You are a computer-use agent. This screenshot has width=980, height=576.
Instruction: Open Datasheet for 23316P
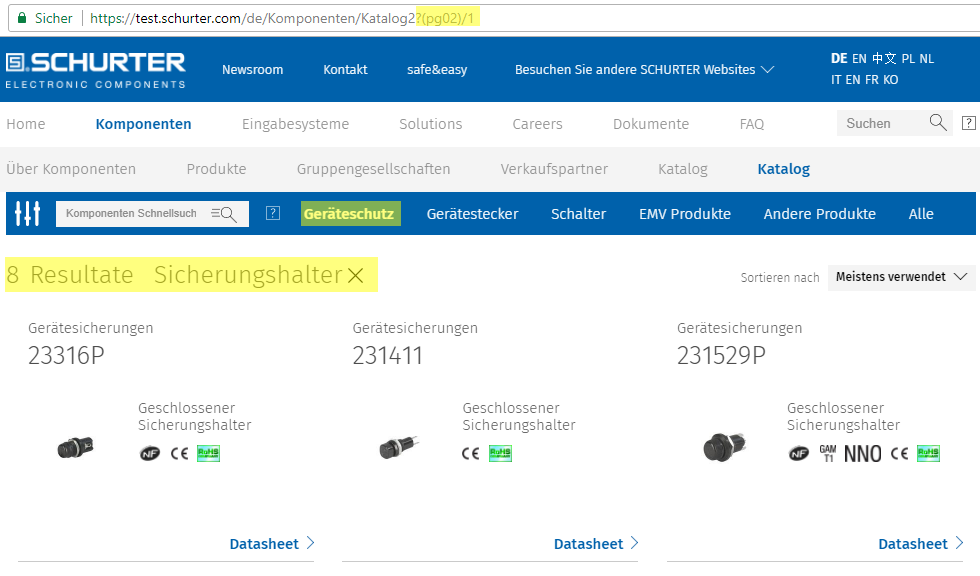coord(272,544)
